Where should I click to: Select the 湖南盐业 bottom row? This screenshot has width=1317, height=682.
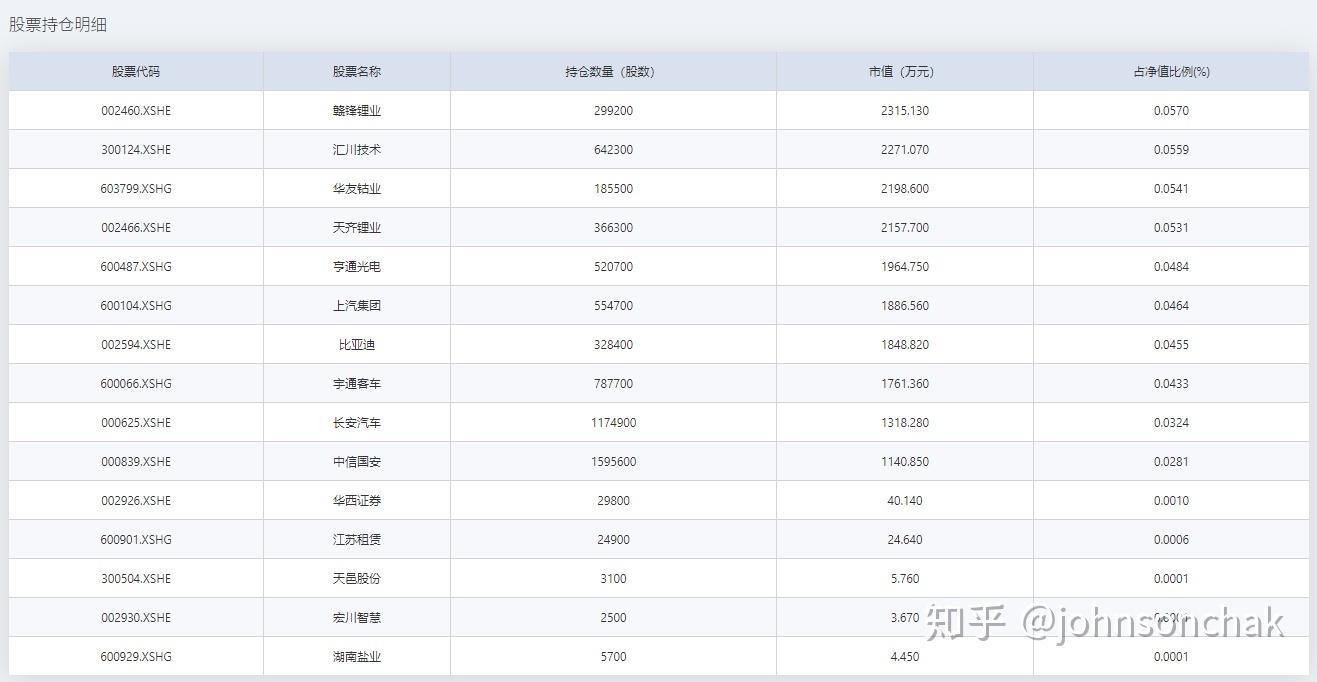click(x=356, y=656)
